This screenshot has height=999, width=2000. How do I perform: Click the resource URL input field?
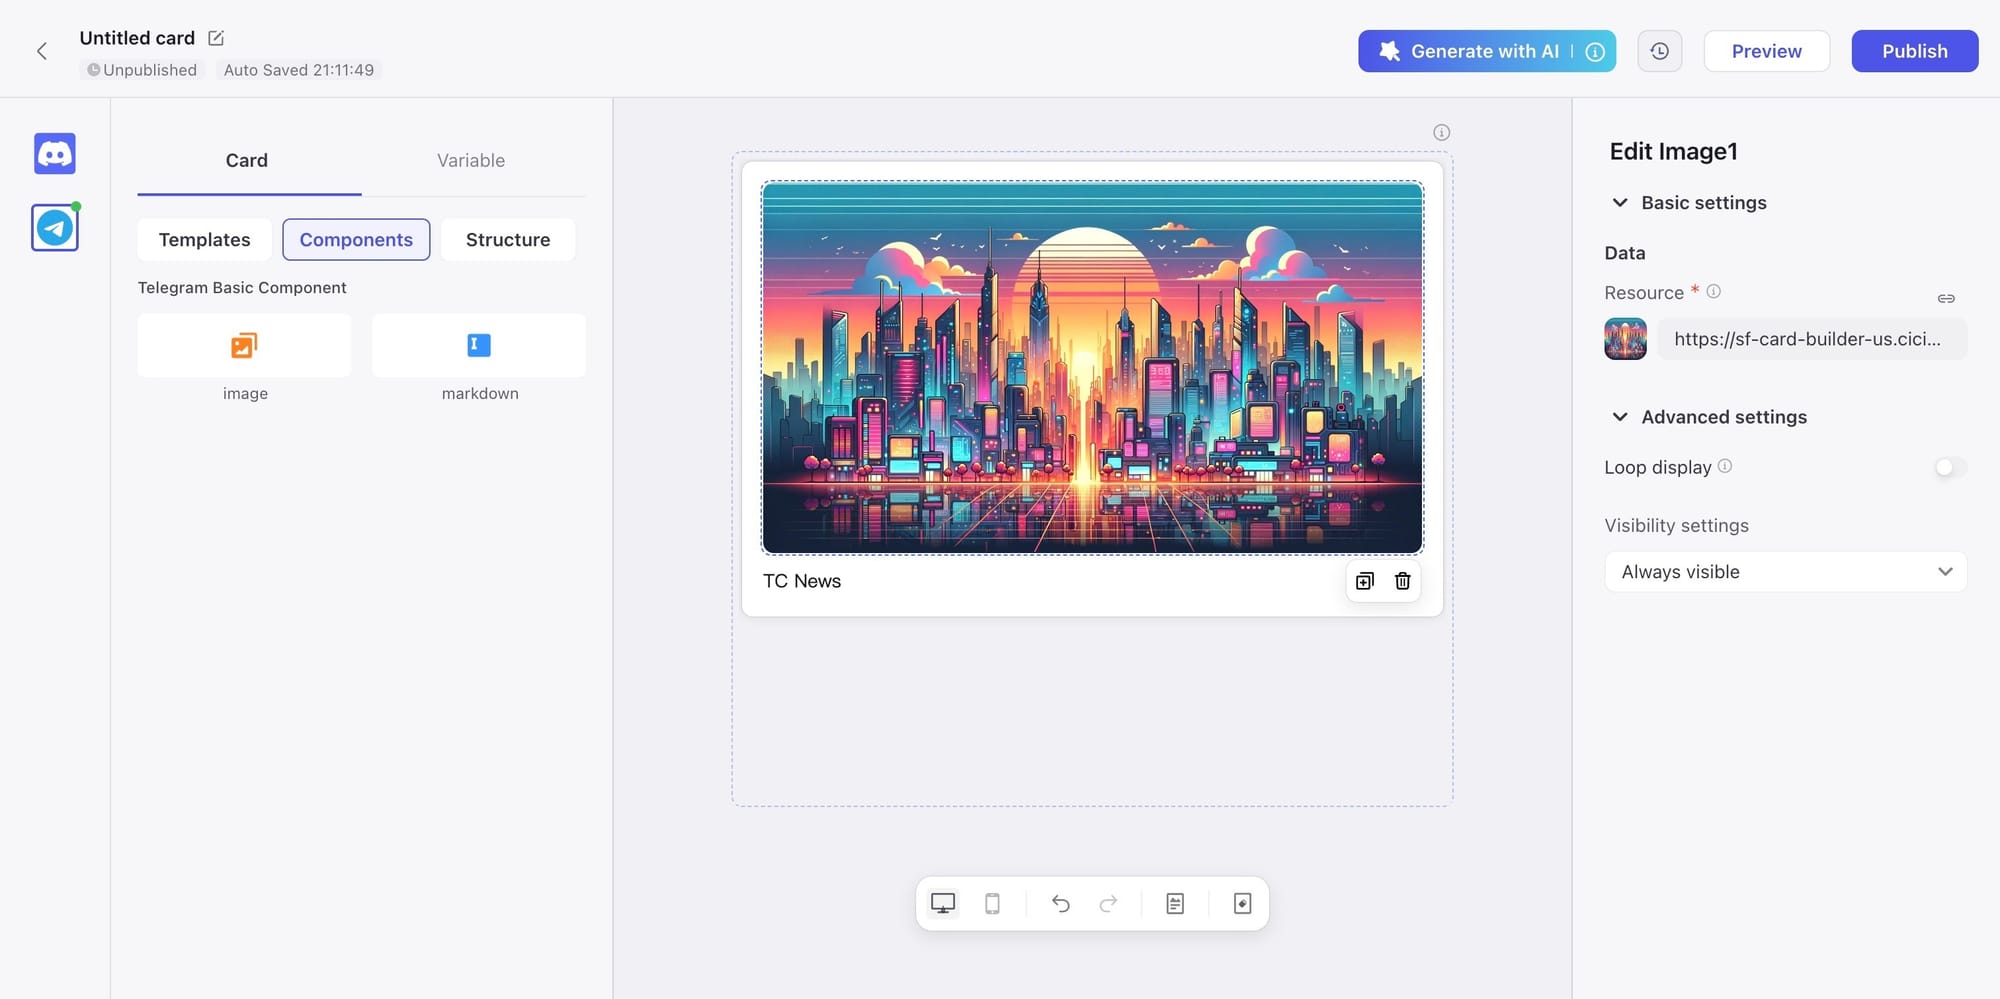[x=1812, y=339]
